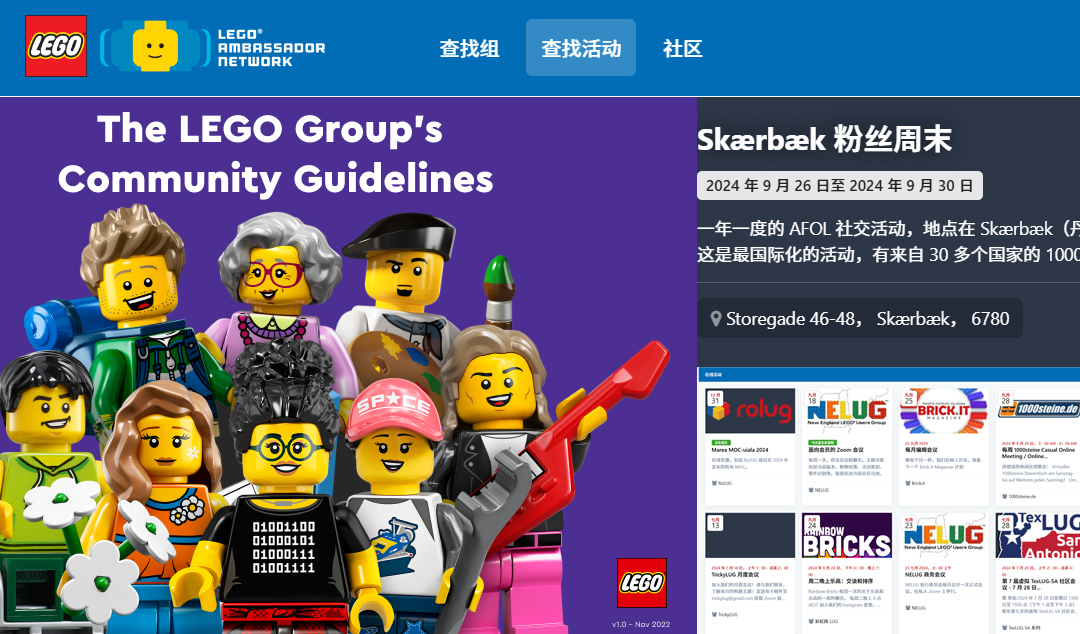1080x634 pixels.
Task: Open the 1000steine.de event card
Action: coord(1038,447)
